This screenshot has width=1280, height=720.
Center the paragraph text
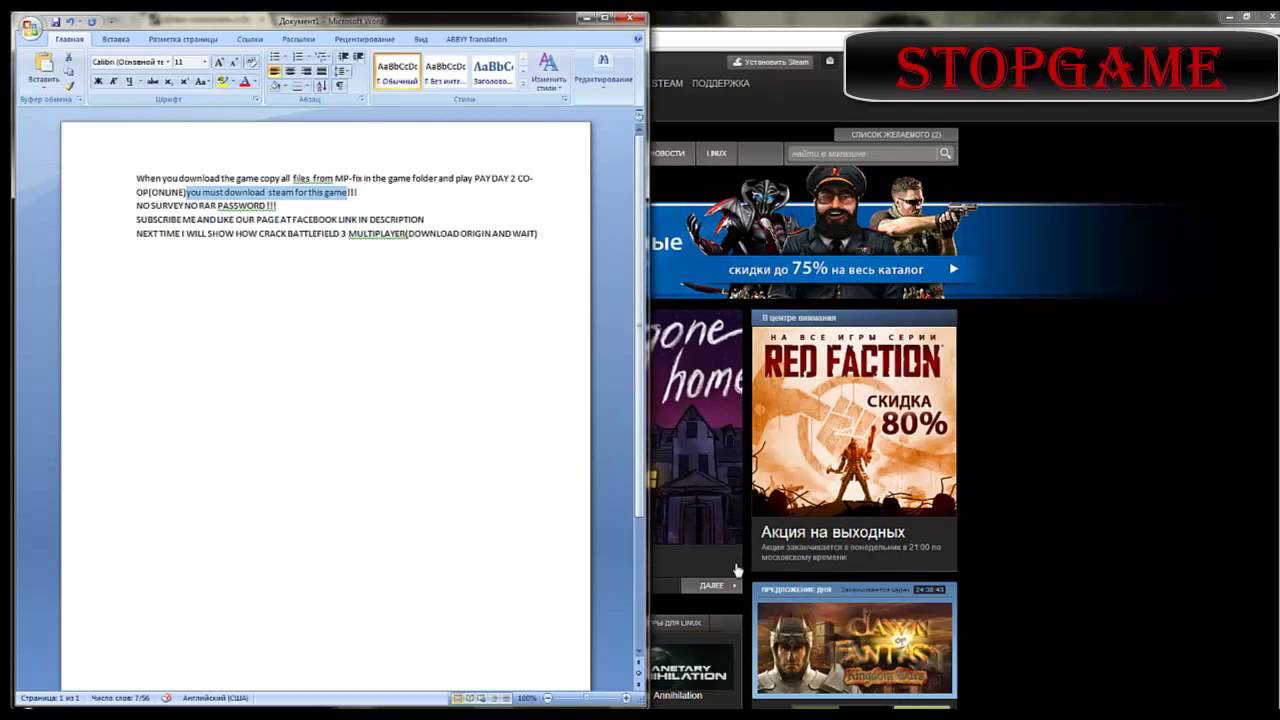coord(290,72)
